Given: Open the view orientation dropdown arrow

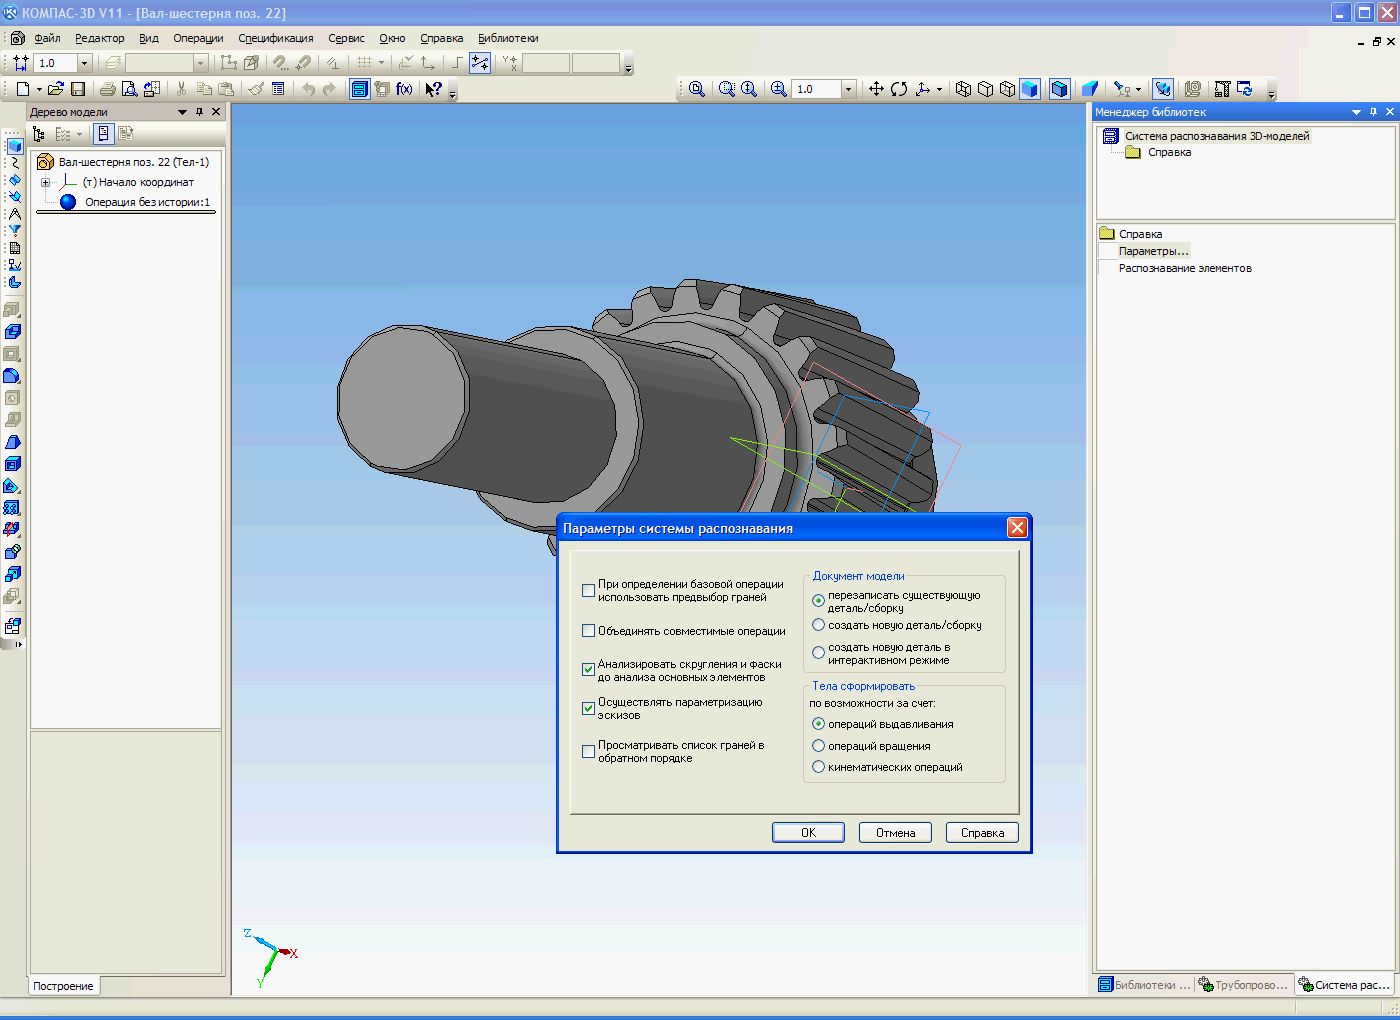Looking at the screenshot, I should click(939, 90).
